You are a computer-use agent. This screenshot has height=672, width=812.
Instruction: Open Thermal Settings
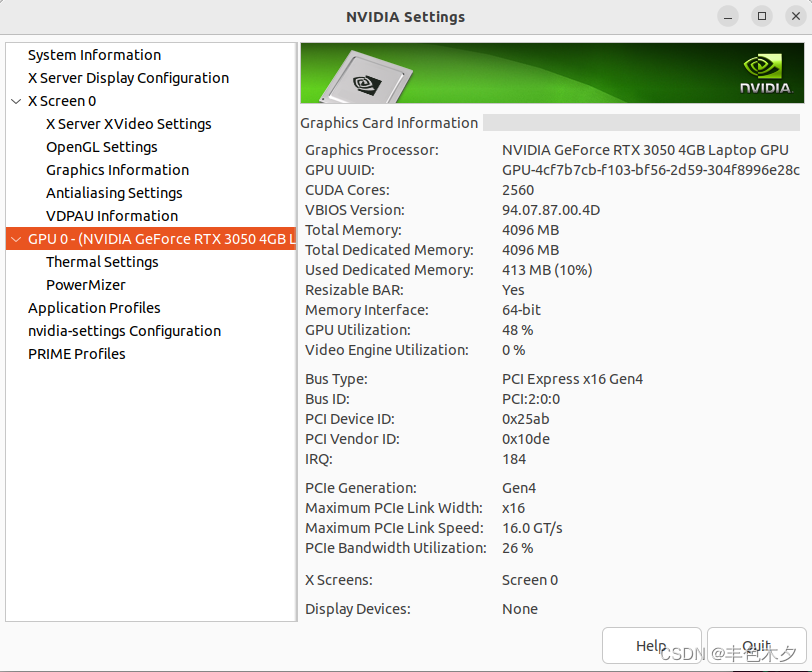click(102, 262)
